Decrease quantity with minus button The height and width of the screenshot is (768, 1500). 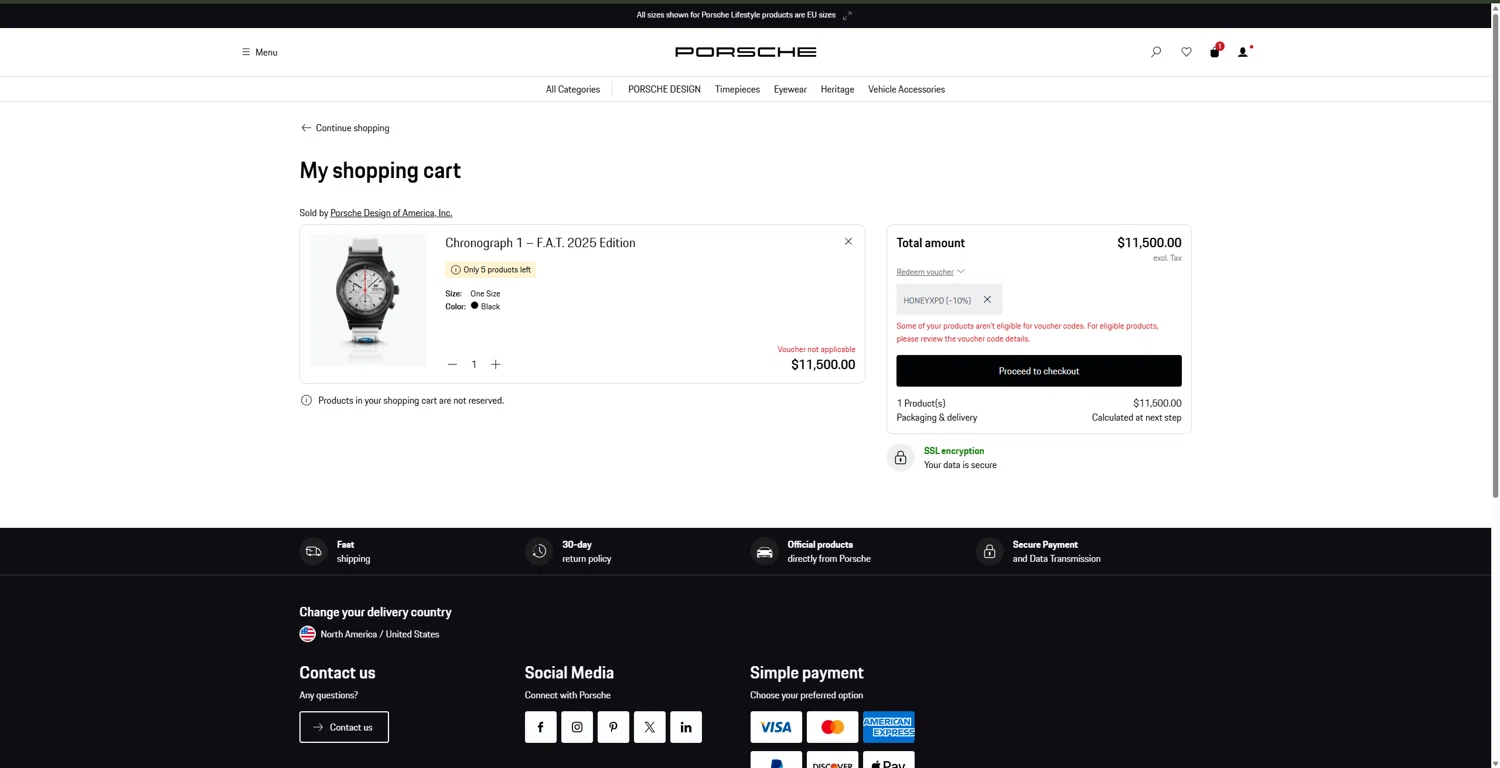452,364
